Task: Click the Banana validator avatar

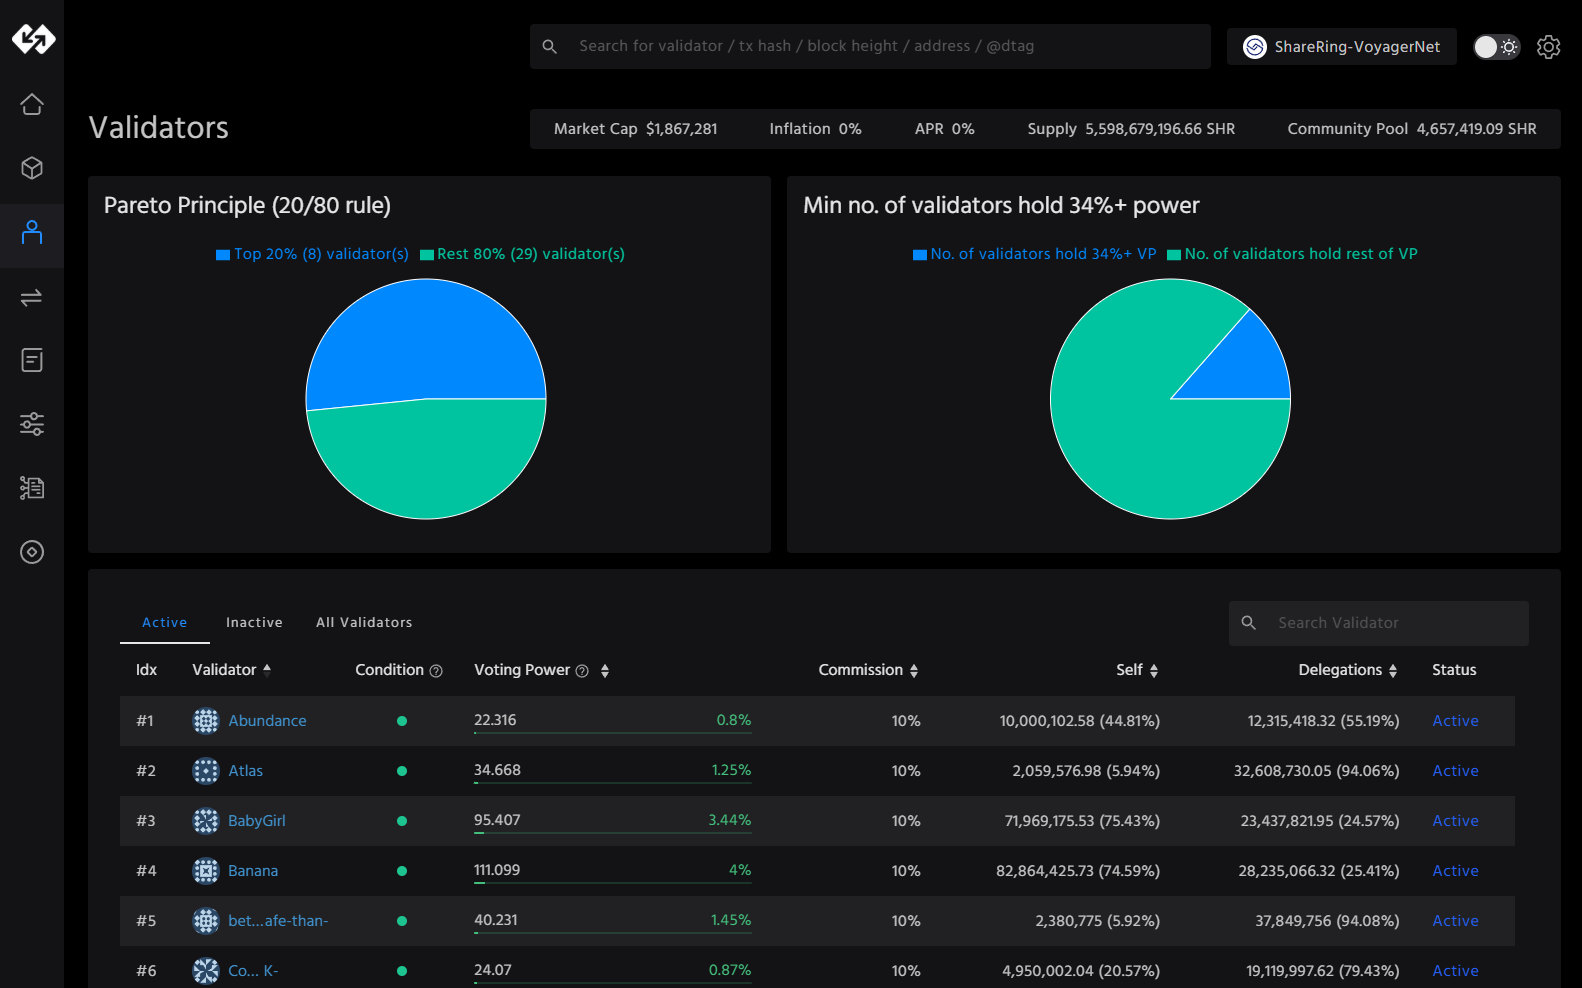Action: (206, 871)
